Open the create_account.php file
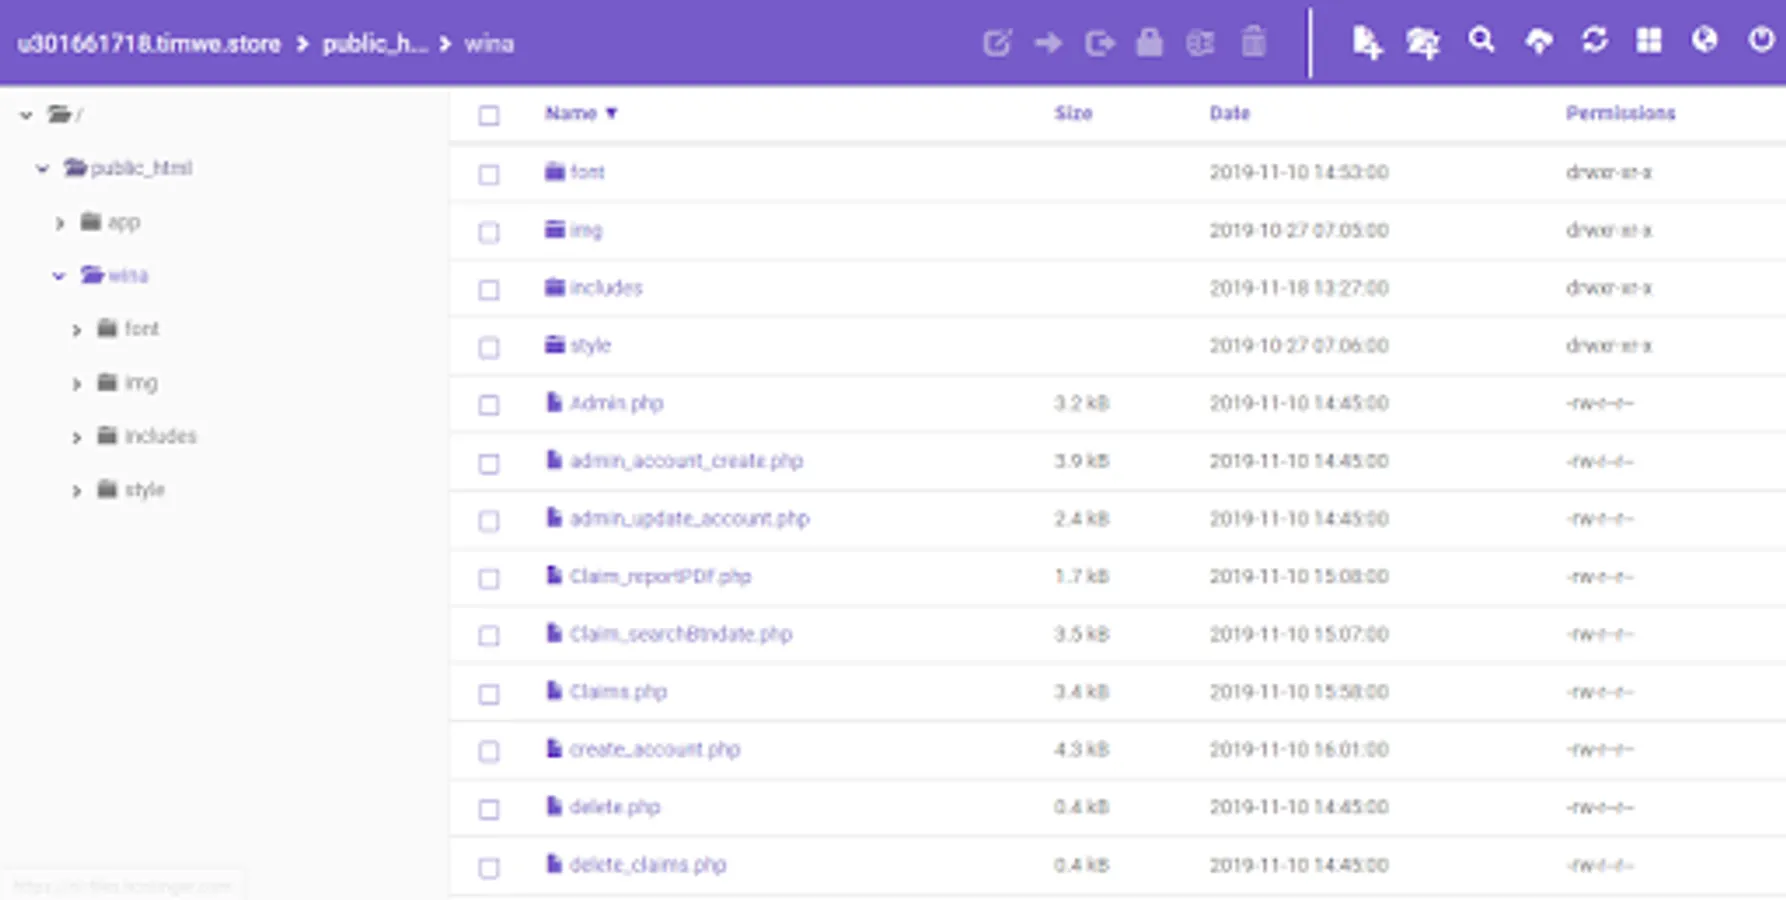Image resolution: width=1786 pixels, height=900 pixels. click(x=655, y=749)
